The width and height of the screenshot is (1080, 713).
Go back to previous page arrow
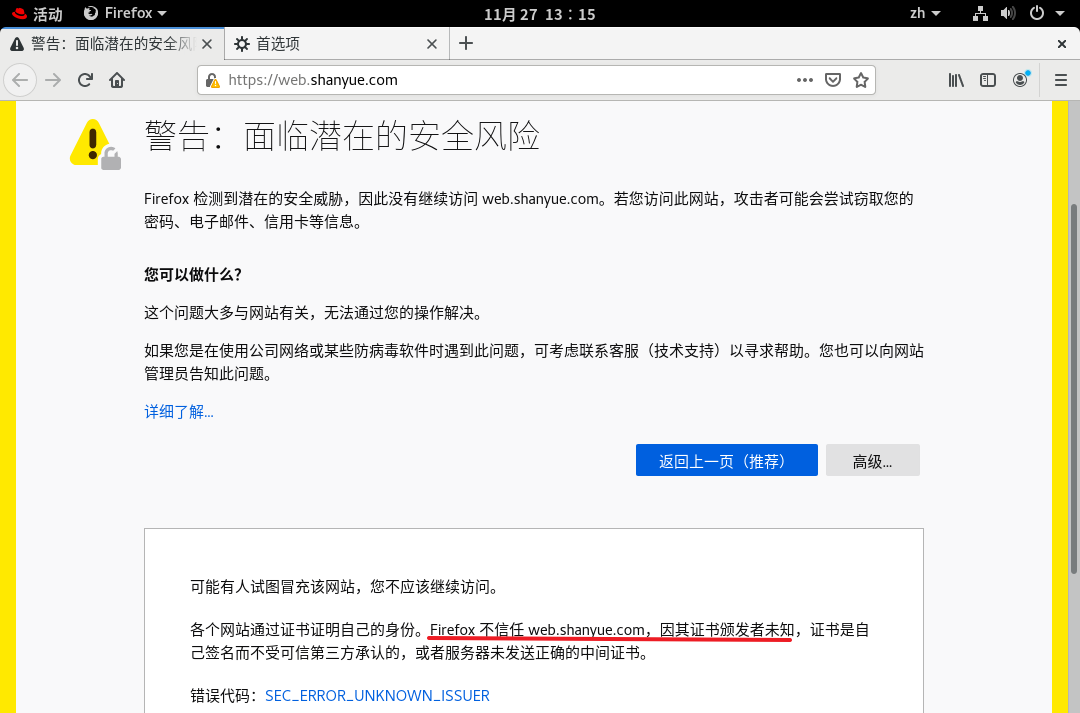pyautogui.click(x=20, y=80)
